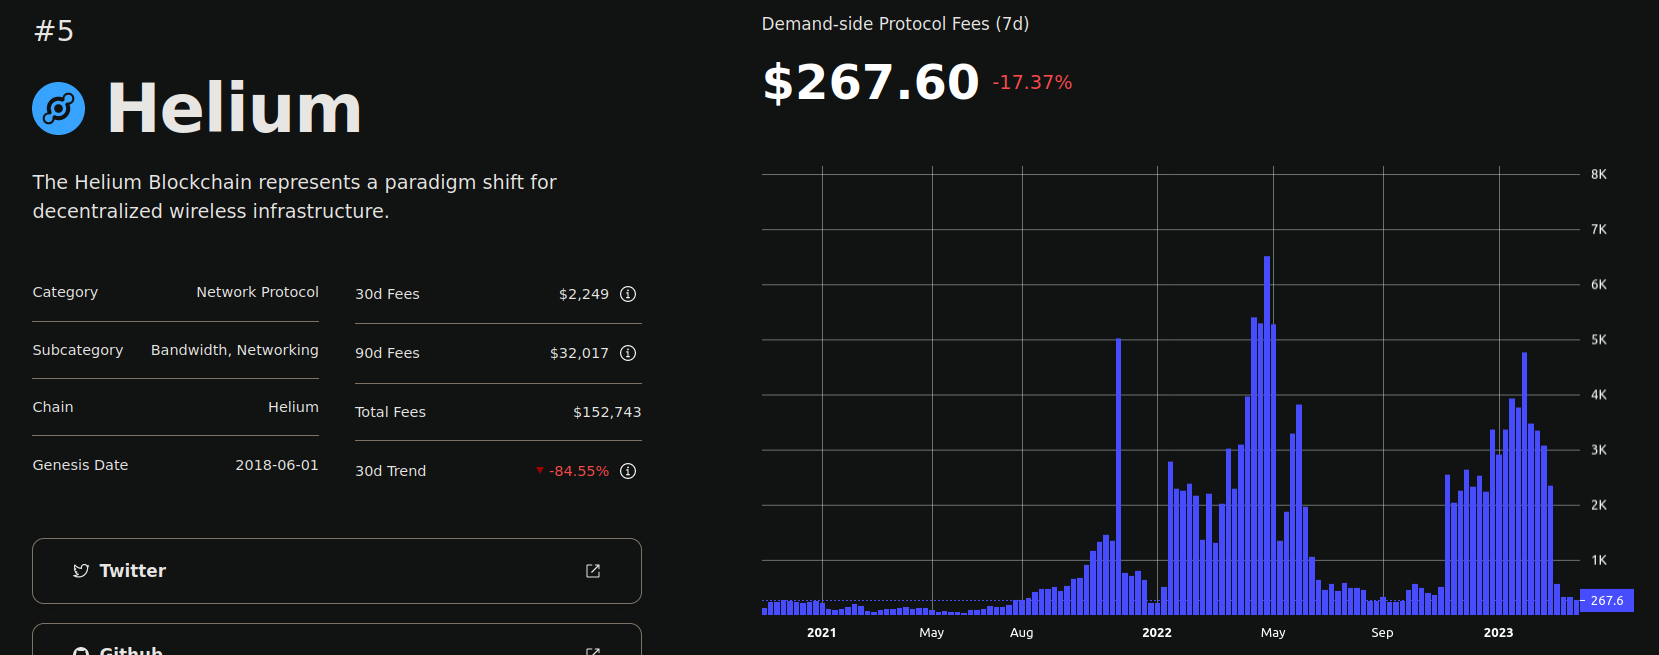1659x655 pixels.
Task: Click the Sep x-axis label
Action: [1382, 633]
